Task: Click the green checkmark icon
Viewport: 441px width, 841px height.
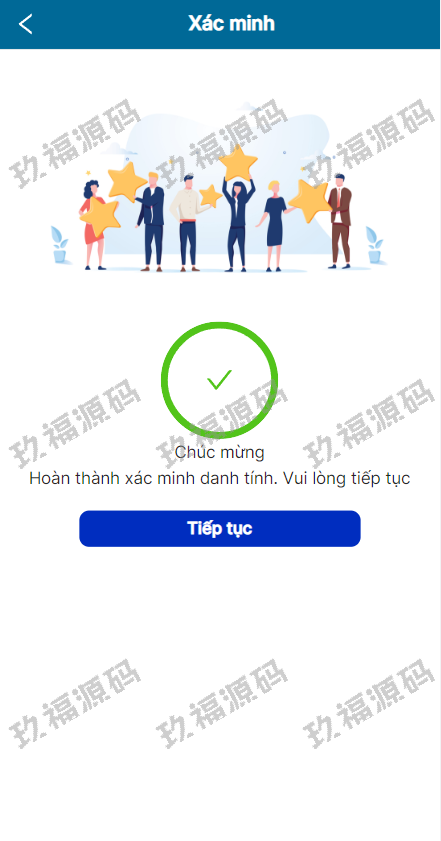Action: (x=219, y=380)
